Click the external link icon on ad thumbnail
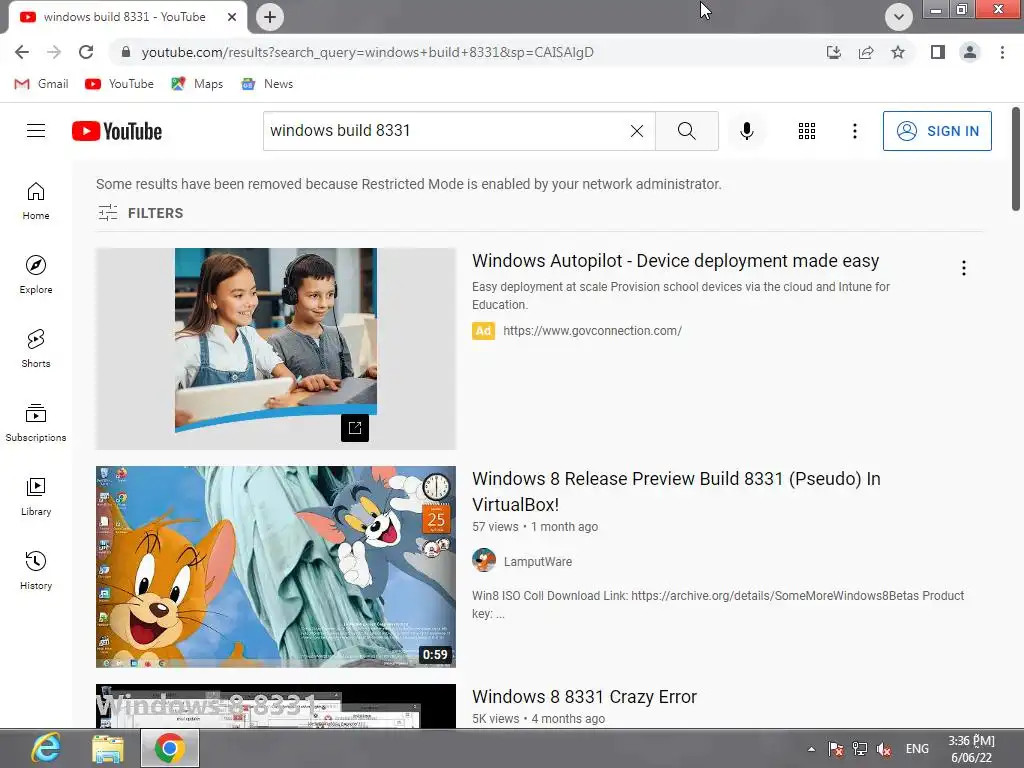 click(355, 428)
